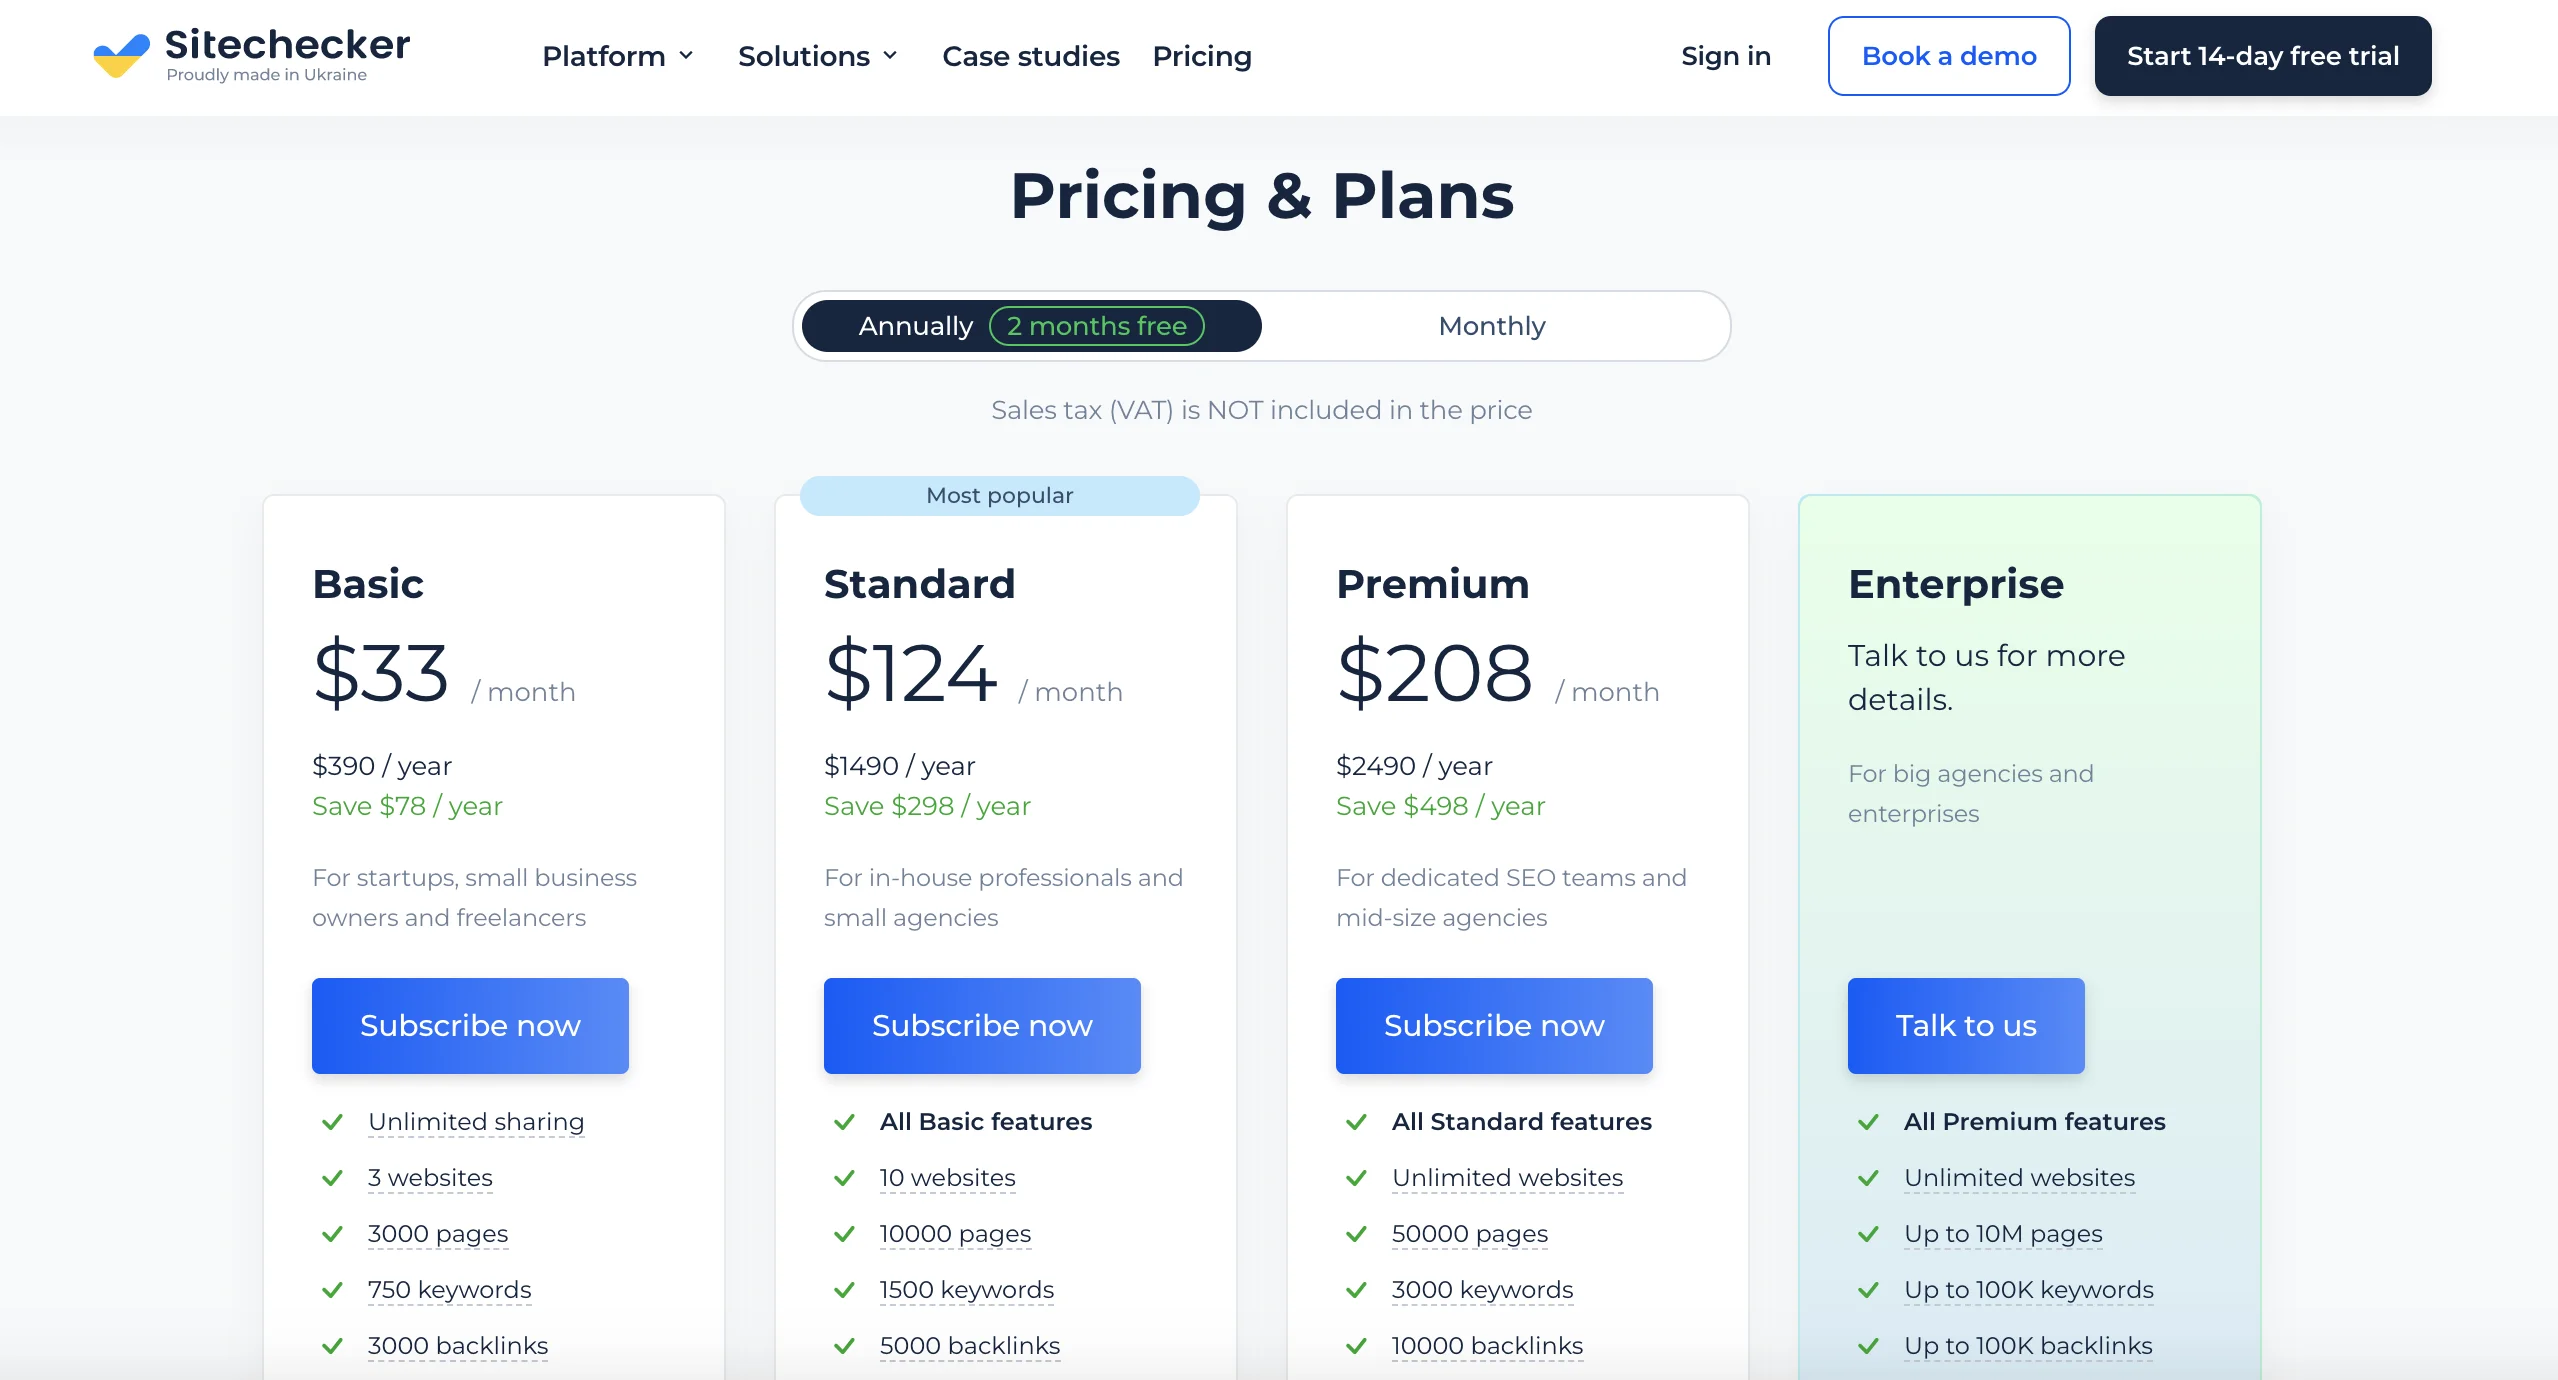Click Book a demo button
Screen dimensions: 2558x1380
pyautogui.click(x=1948, y=56)
